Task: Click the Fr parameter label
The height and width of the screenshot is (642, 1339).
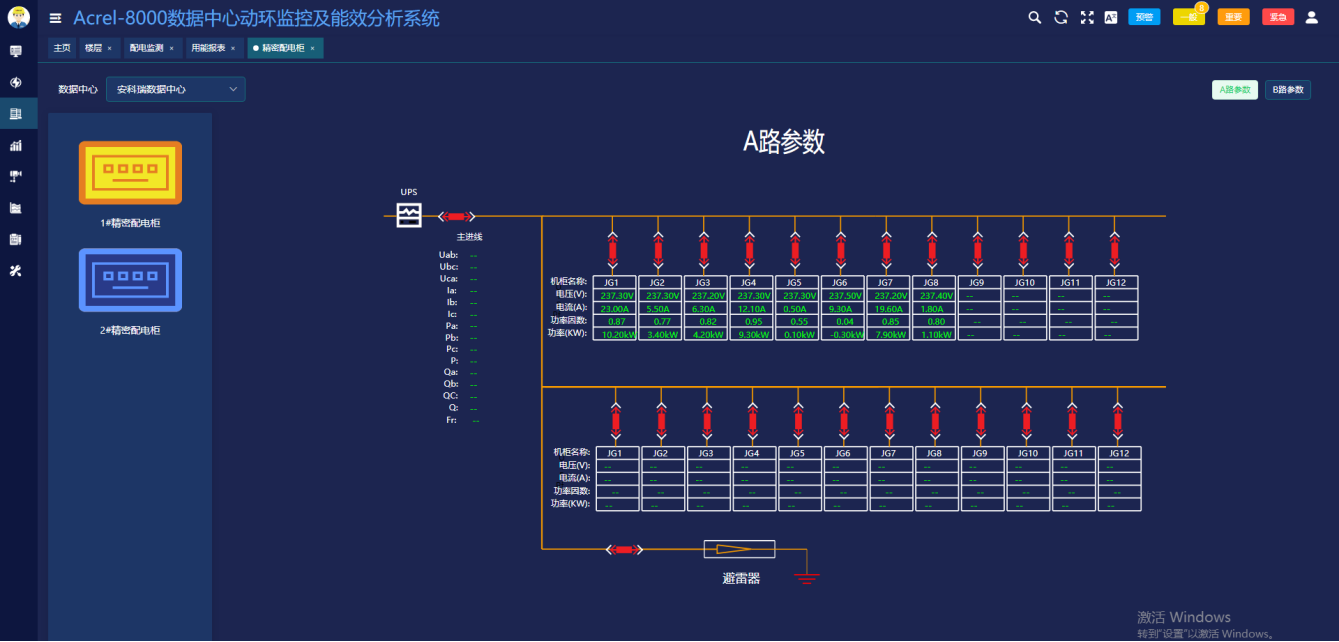Action: [x=452, y=420]
